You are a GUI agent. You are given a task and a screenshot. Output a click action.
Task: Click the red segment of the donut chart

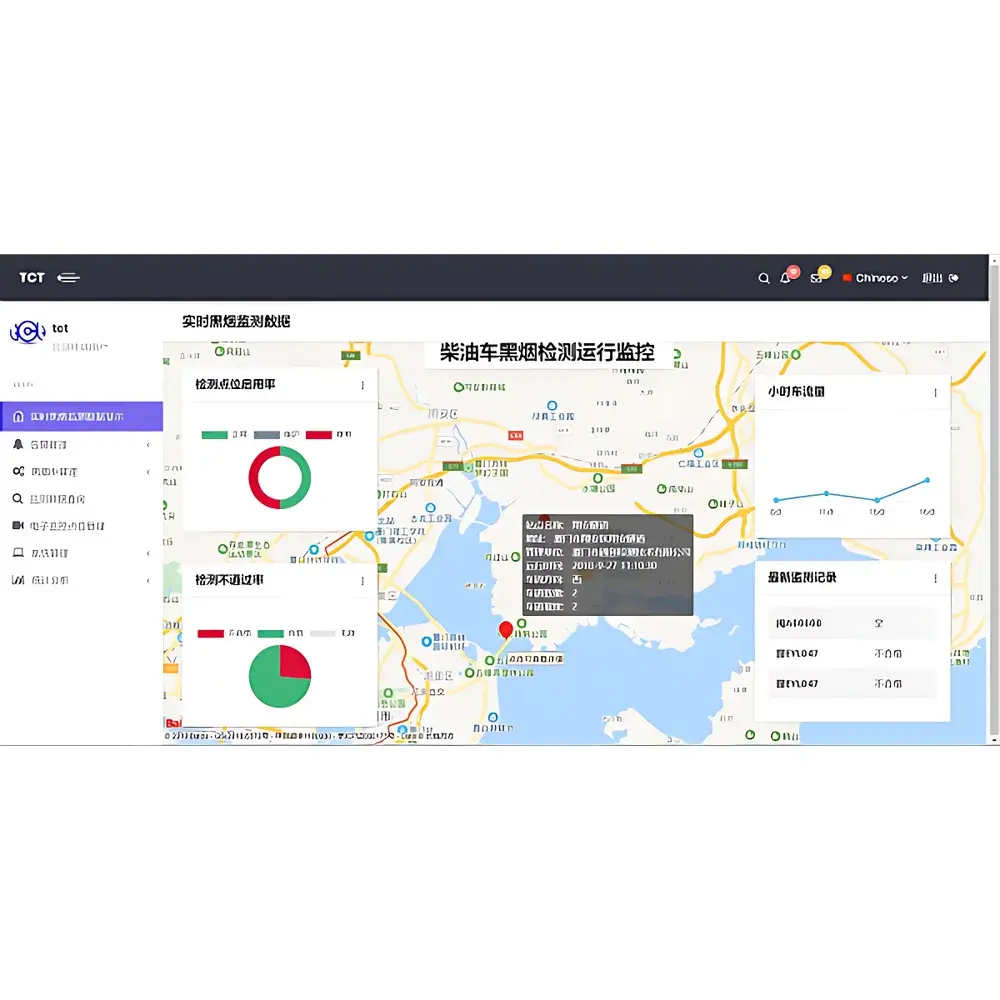click(x=254, y=478)
